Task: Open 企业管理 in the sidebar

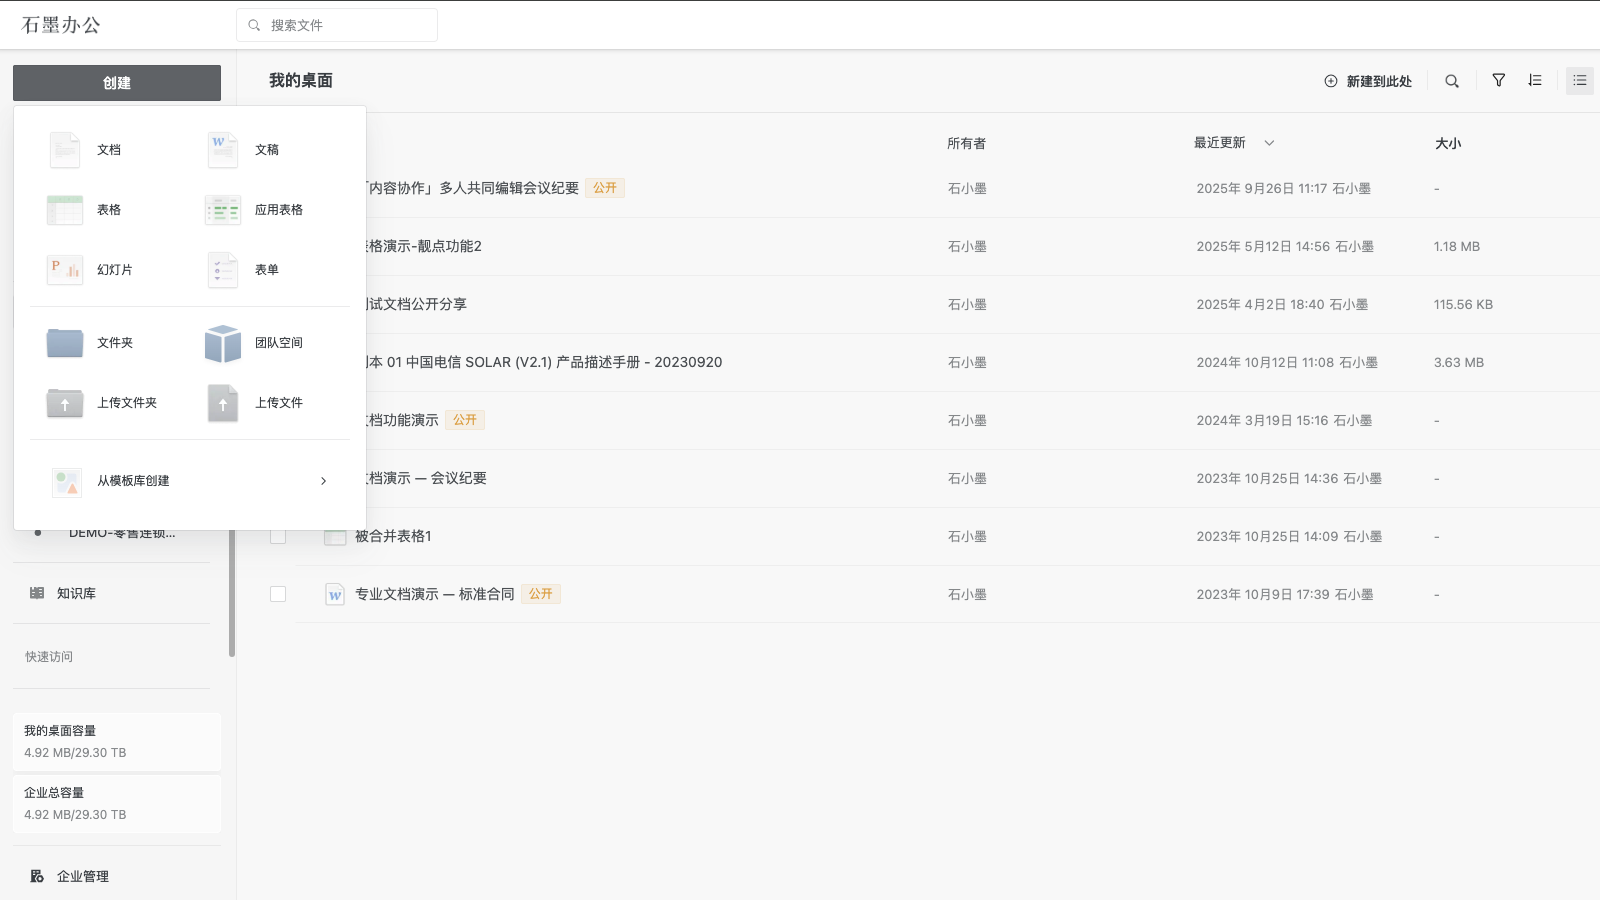Action: pyautogui.click(x=82, y=876)
